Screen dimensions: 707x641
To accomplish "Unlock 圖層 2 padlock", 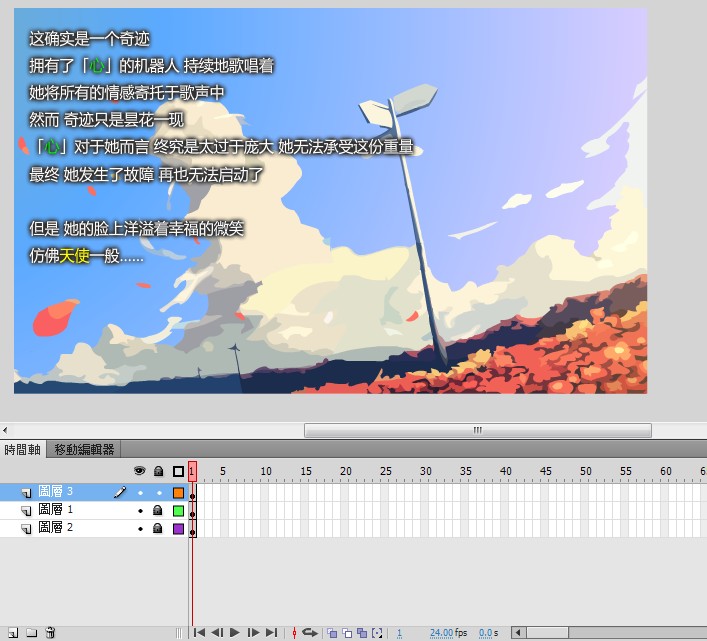I will click(x=157, y=528).
